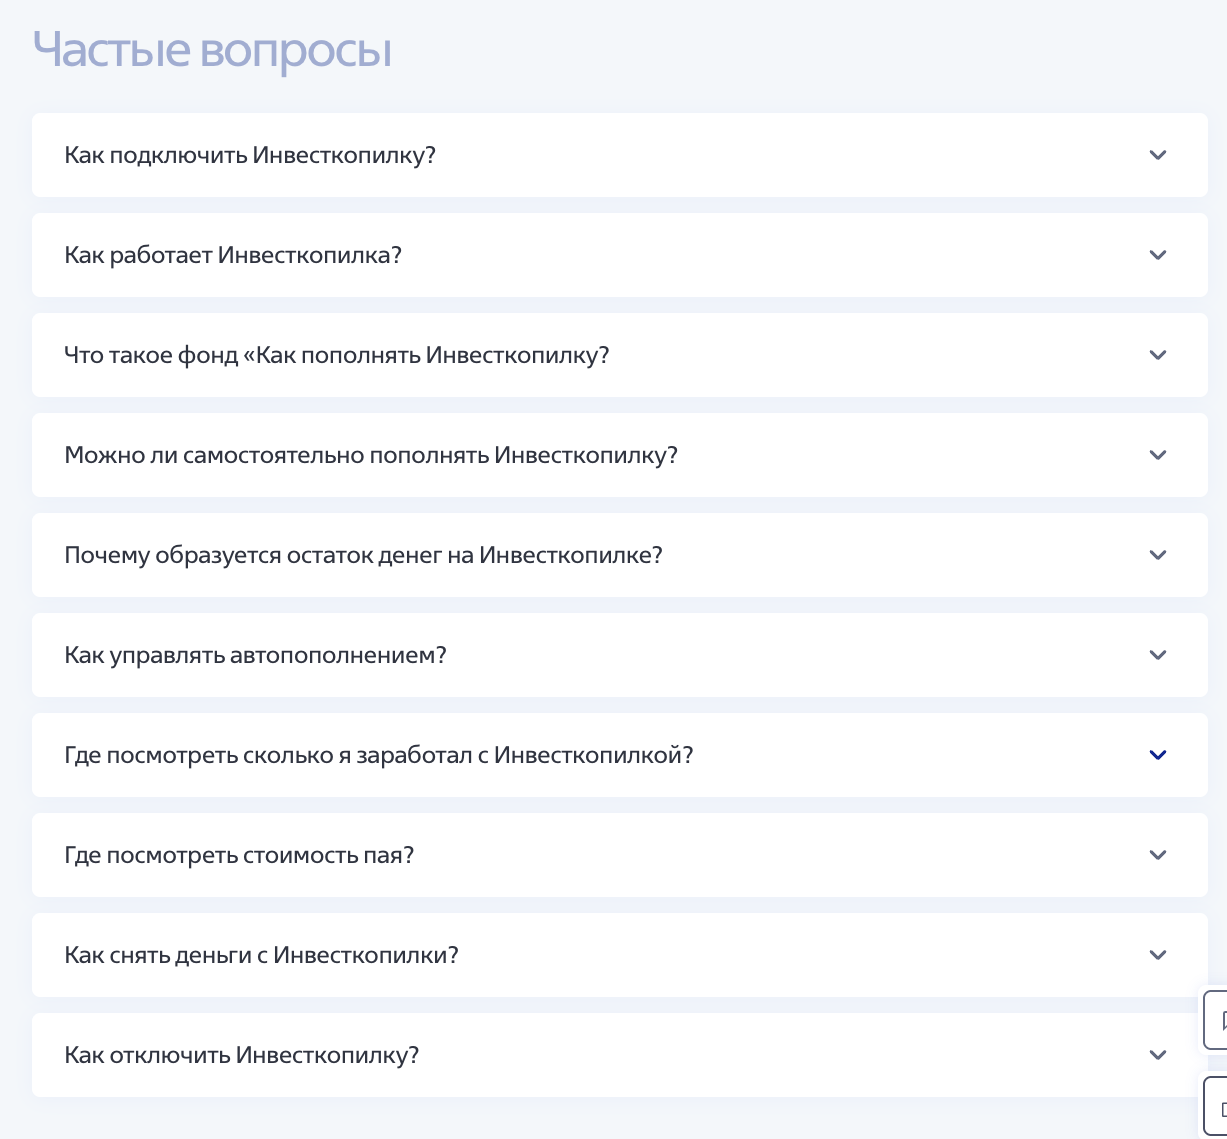
Task: Click the chevron beside "Как подключить Инвесткопилку?"
Action: (x=1158, y=155)
